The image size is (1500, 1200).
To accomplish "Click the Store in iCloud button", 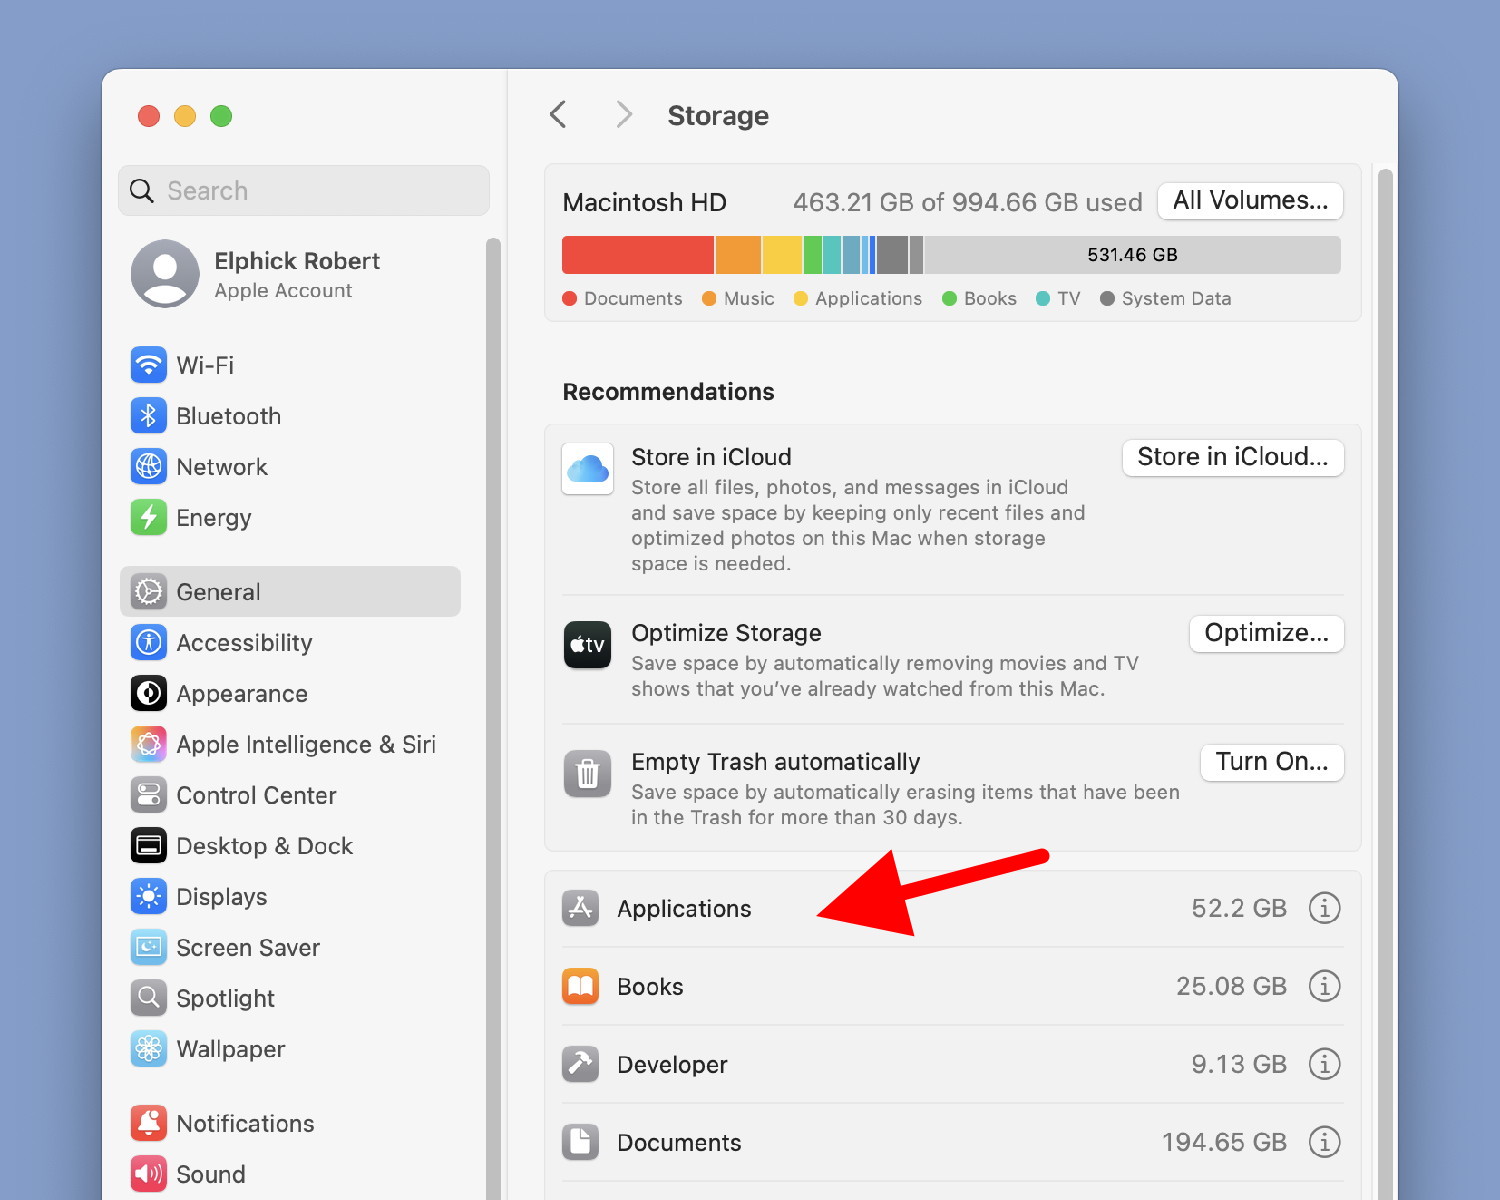I will pos(1233,457).
